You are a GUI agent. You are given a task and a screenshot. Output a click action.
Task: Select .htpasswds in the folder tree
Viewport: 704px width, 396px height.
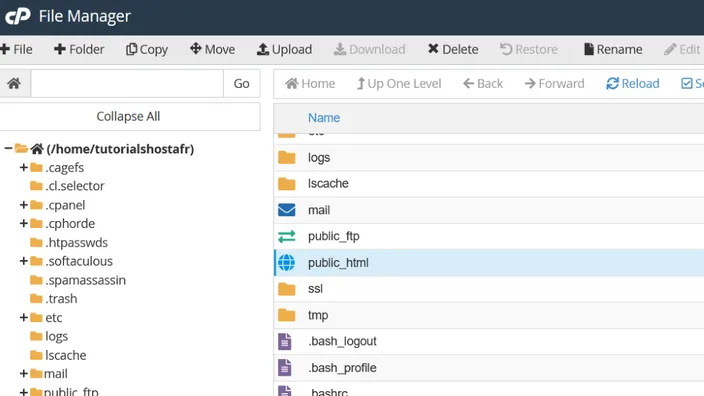click(76, 242)
